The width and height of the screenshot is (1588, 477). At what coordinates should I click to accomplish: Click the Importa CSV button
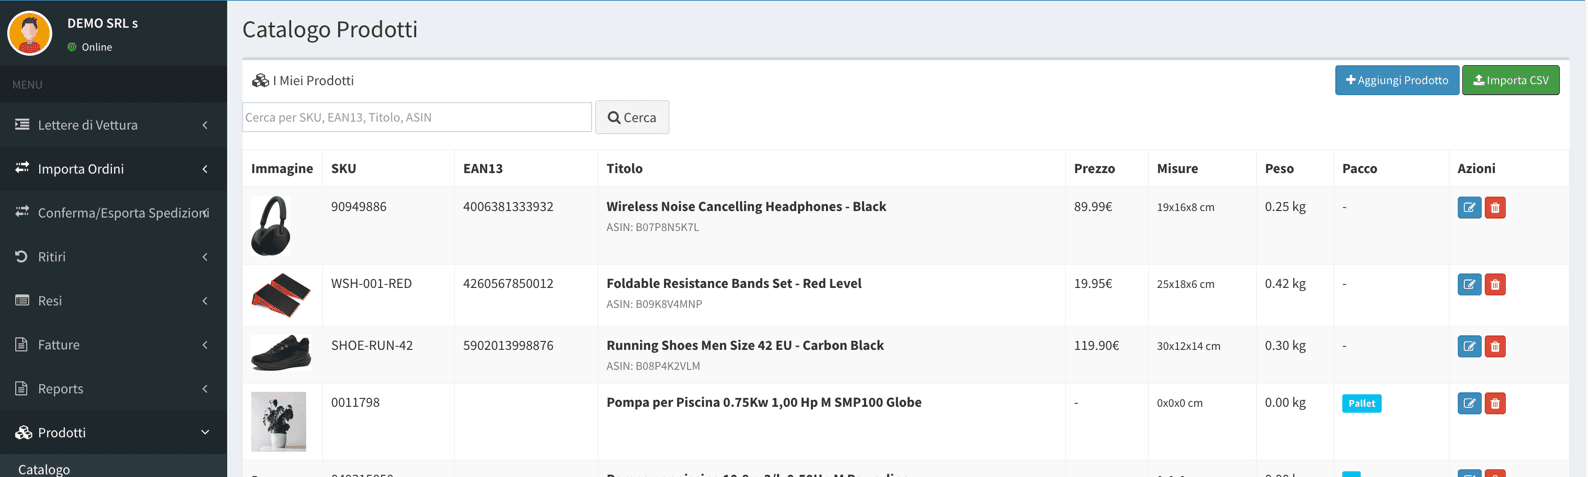(x=1510, y=80)
